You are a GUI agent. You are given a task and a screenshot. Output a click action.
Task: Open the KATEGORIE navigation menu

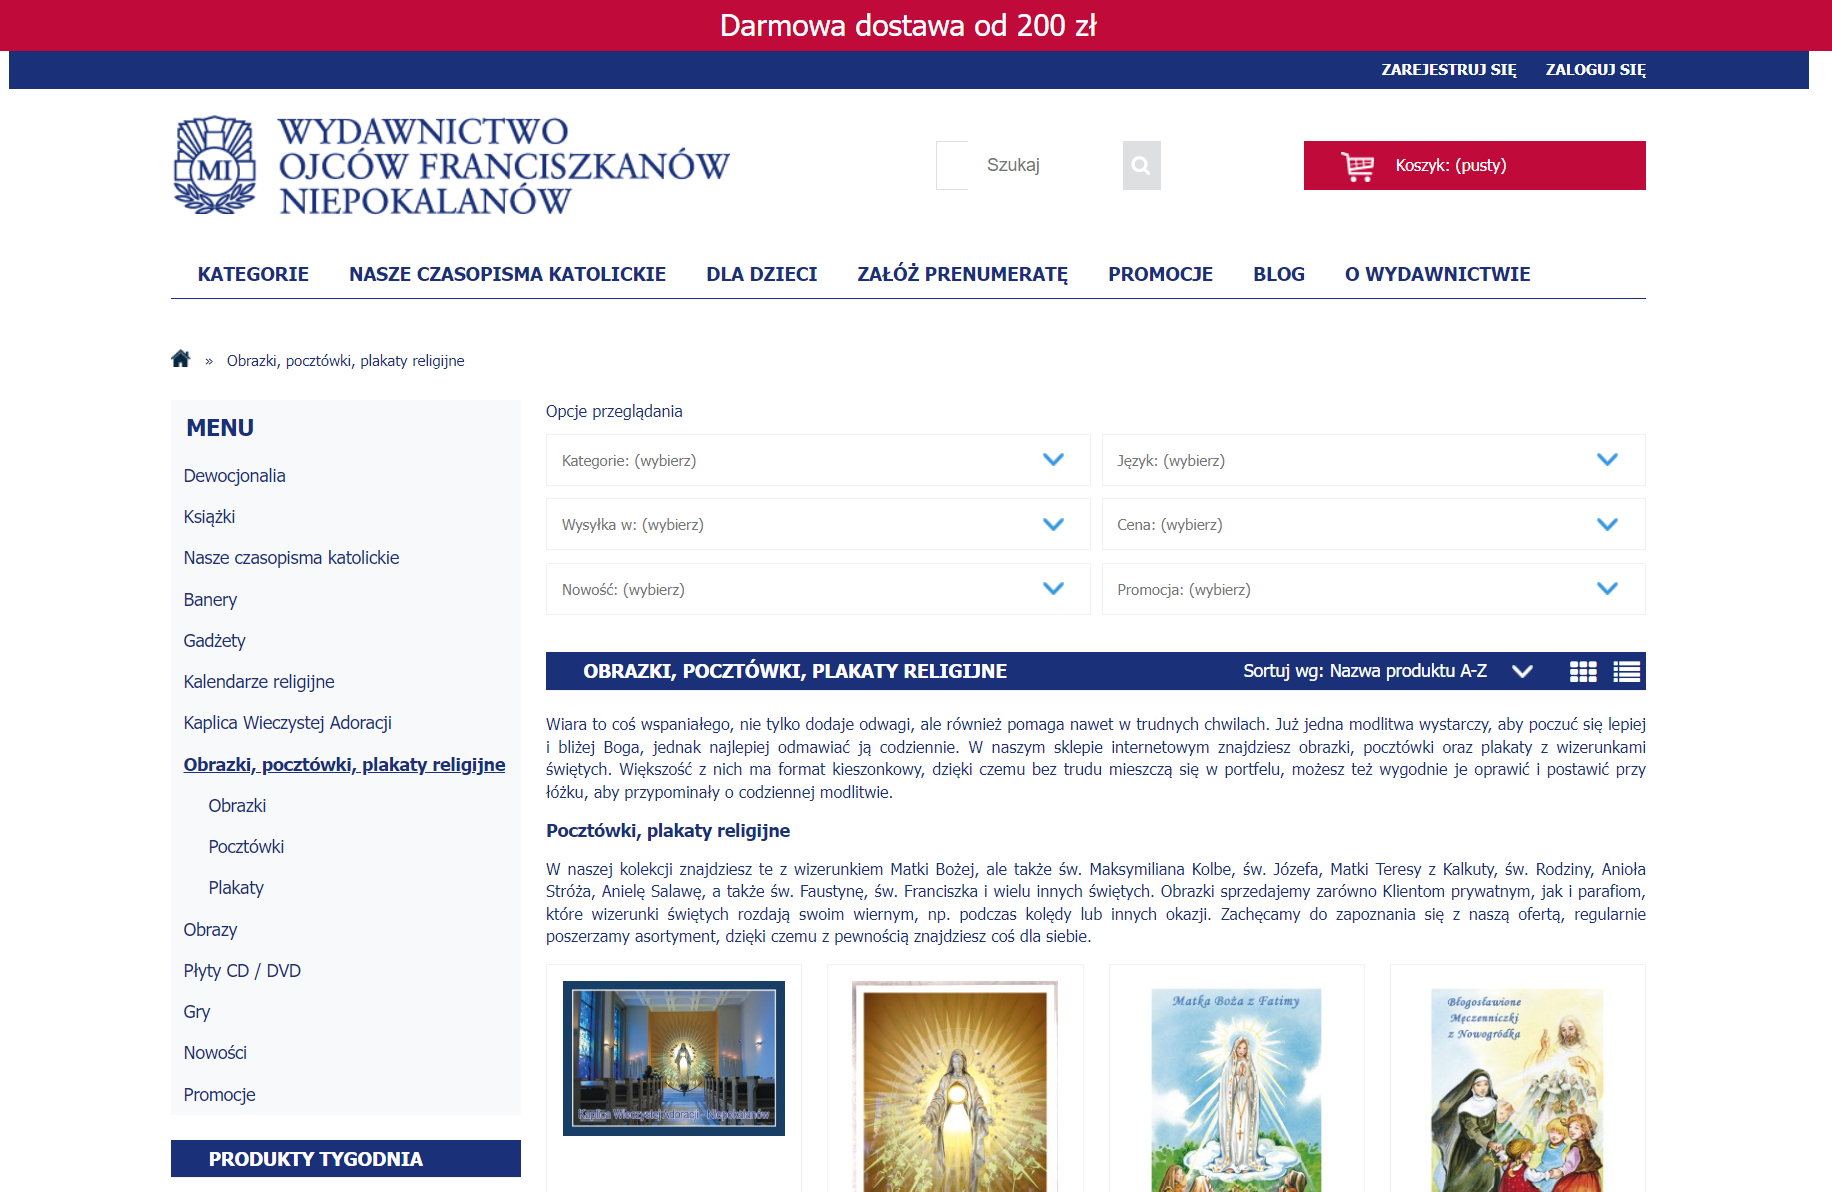point(253,273)
